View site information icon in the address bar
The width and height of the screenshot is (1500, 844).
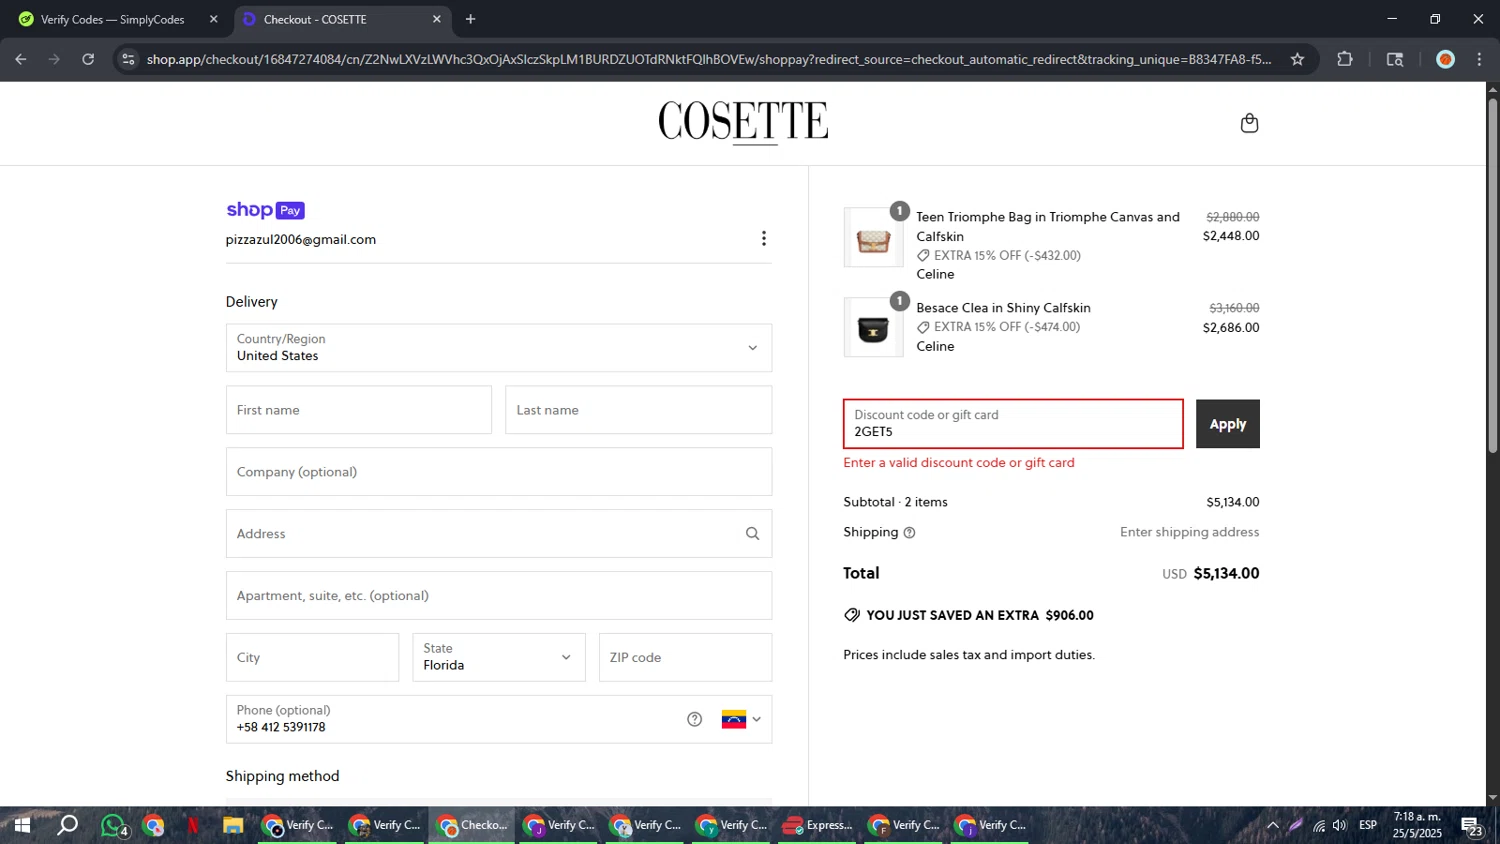[x=128, y=59]
